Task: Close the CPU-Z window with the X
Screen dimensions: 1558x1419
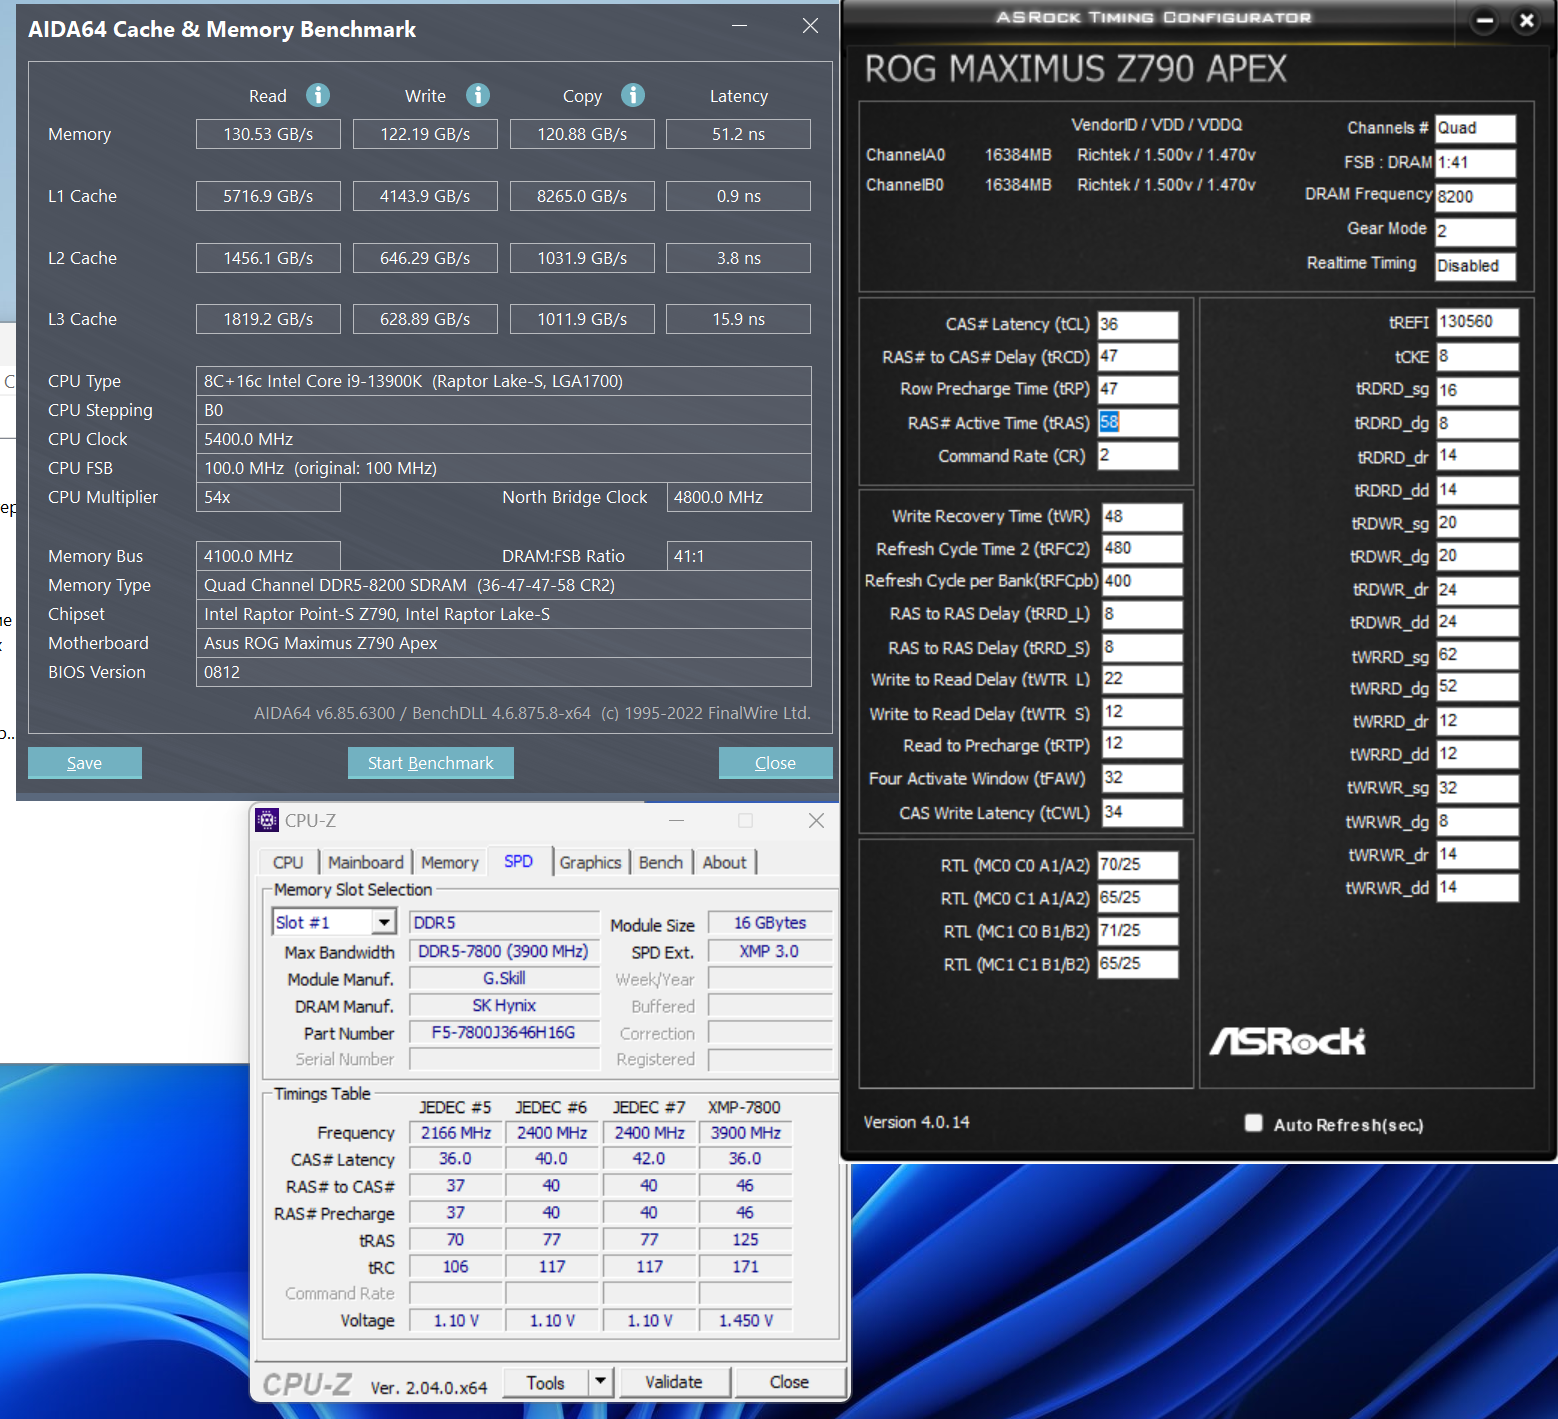Action: pos(816,820)
